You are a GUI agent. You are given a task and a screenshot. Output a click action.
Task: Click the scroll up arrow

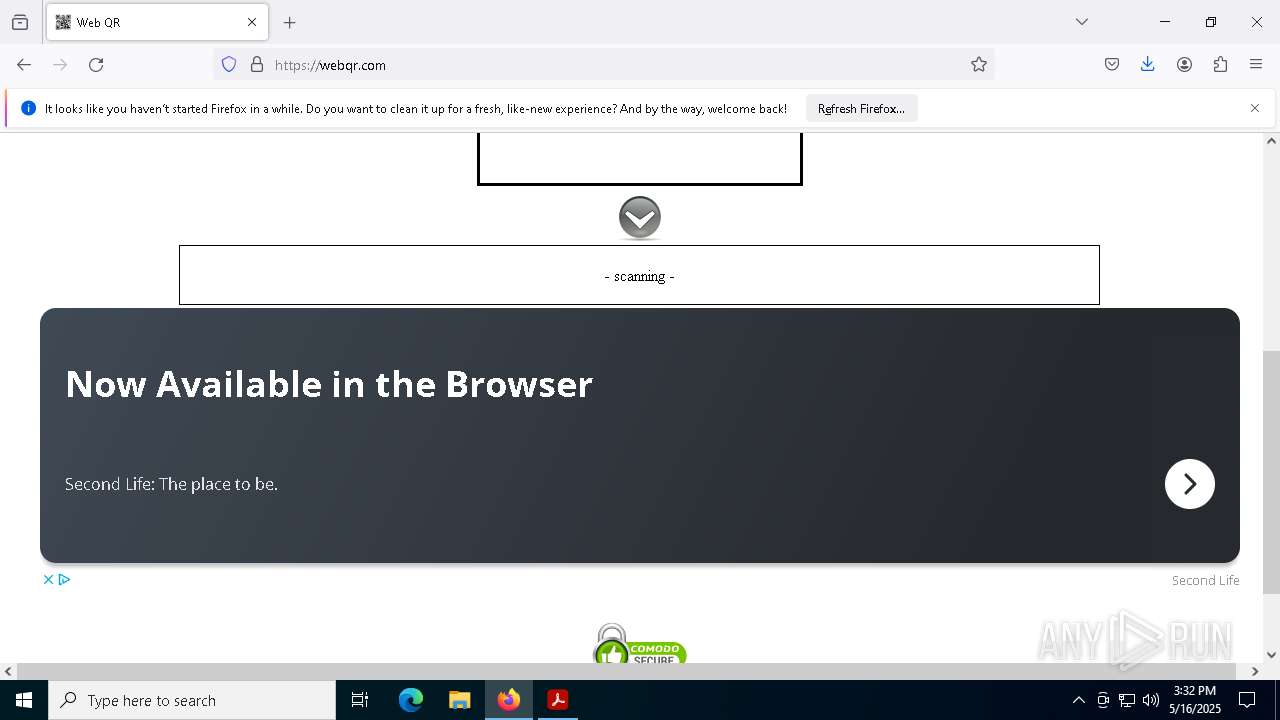[x=1271, y=141]
